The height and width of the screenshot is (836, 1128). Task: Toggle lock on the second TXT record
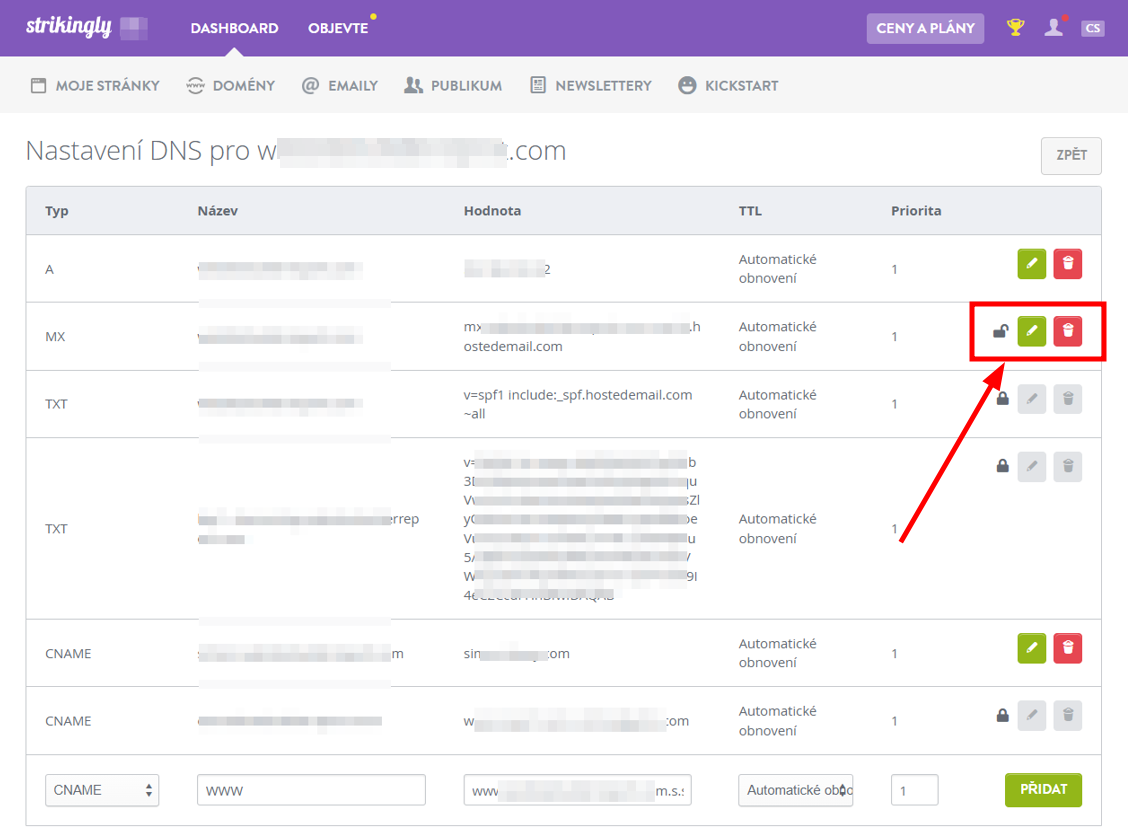(x=1002, y=466)
